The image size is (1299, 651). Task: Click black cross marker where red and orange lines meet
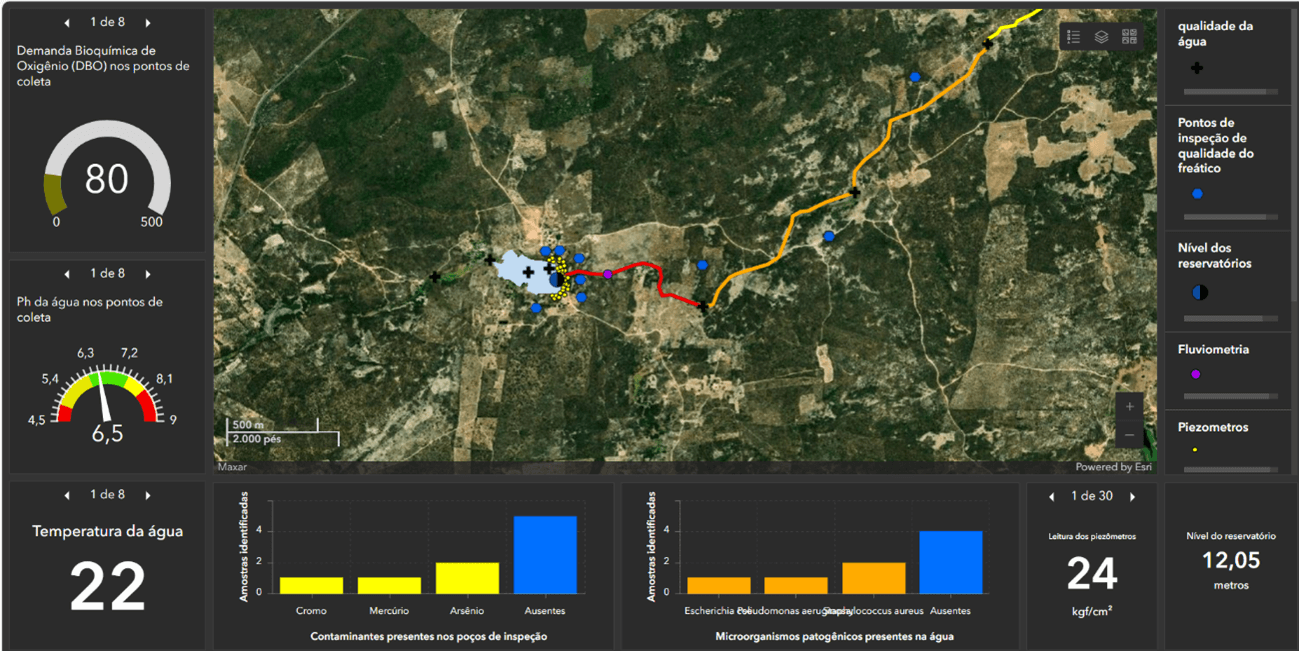click(x=703, y=307)
